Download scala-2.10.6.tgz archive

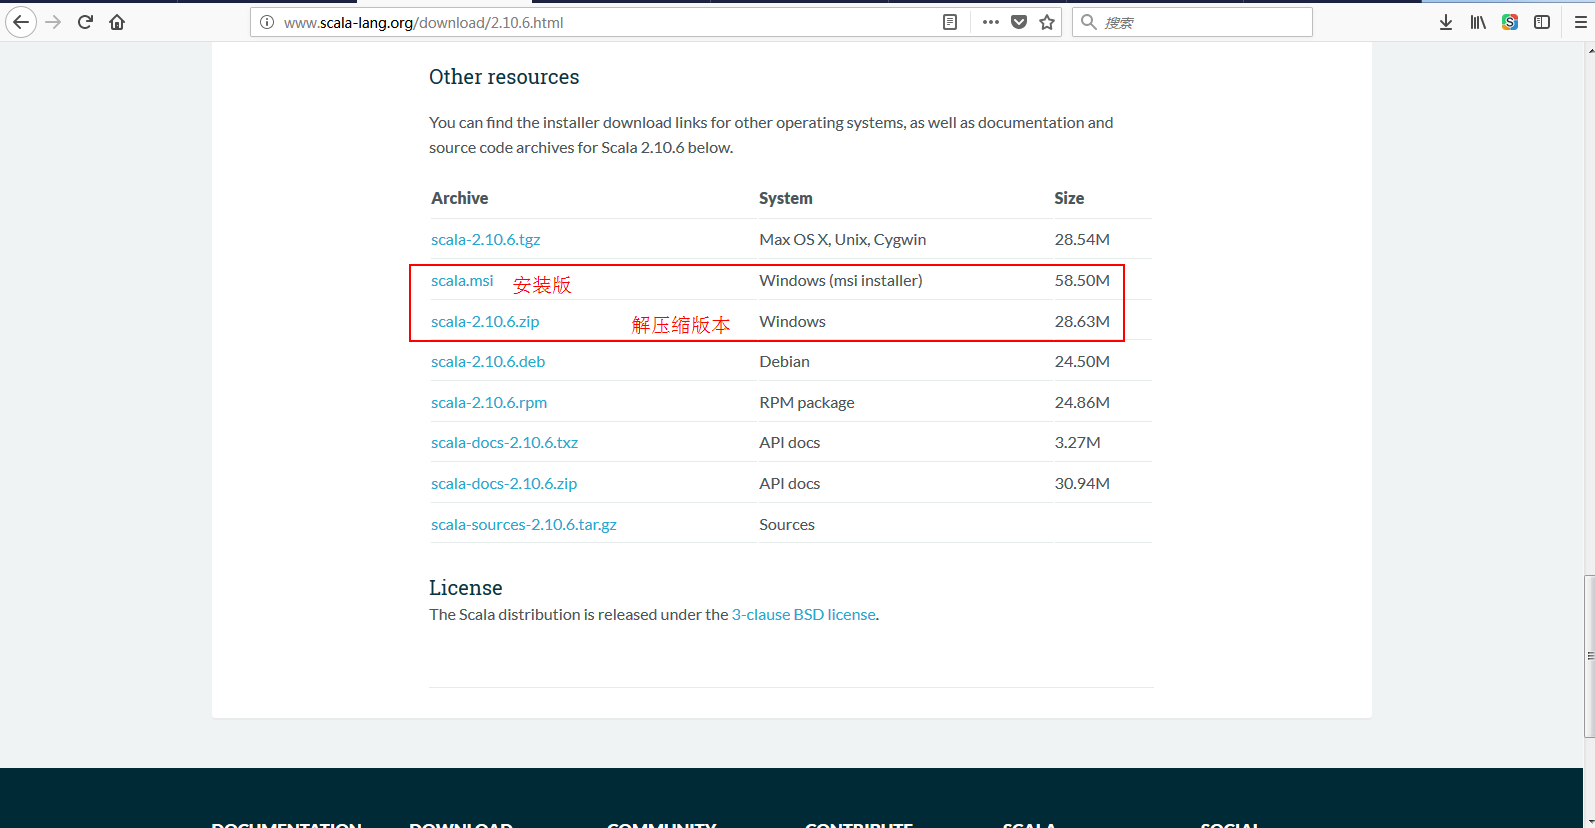485,240
